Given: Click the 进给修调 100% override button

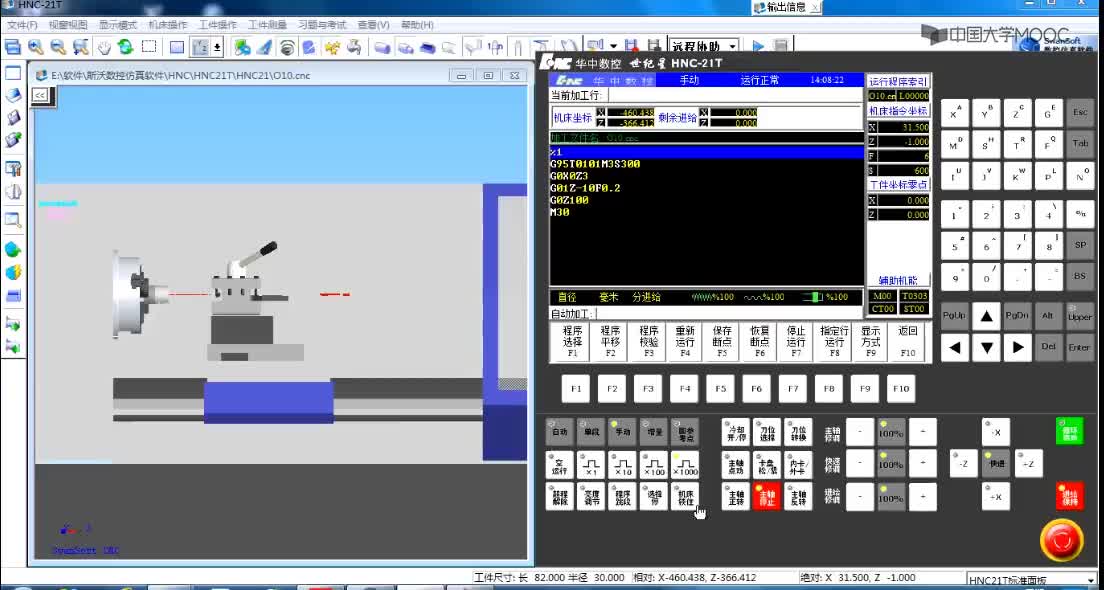Looking at the screenshot, I should 891,496.
